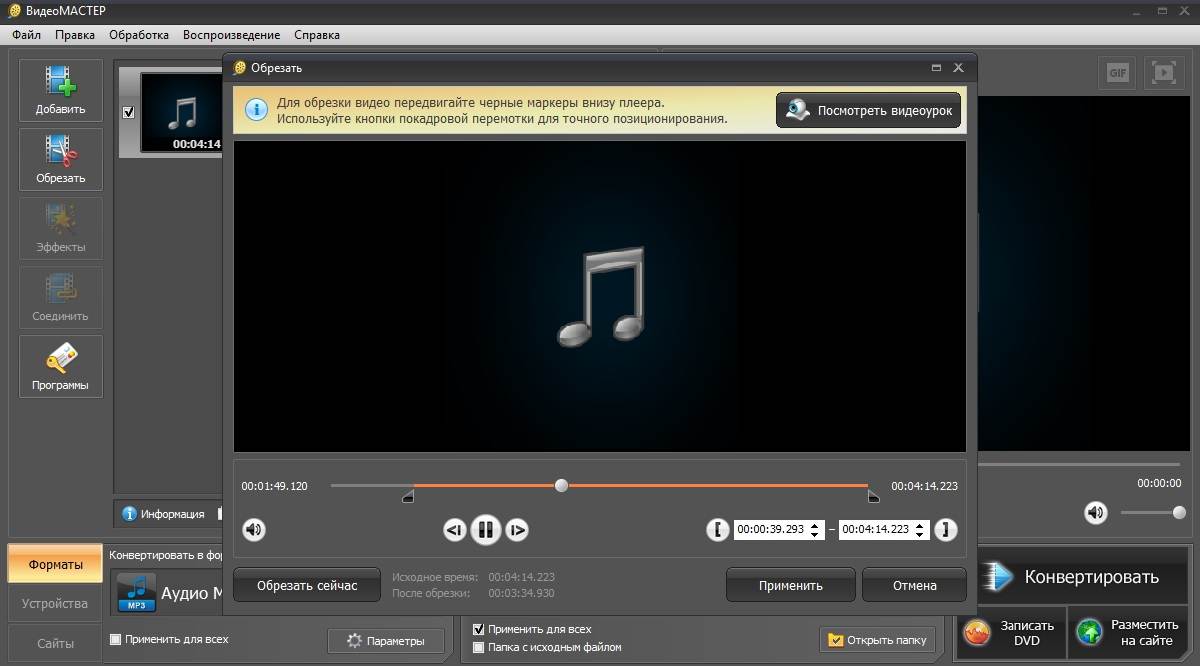Click Обрезать сейчас button

[307, 585]
